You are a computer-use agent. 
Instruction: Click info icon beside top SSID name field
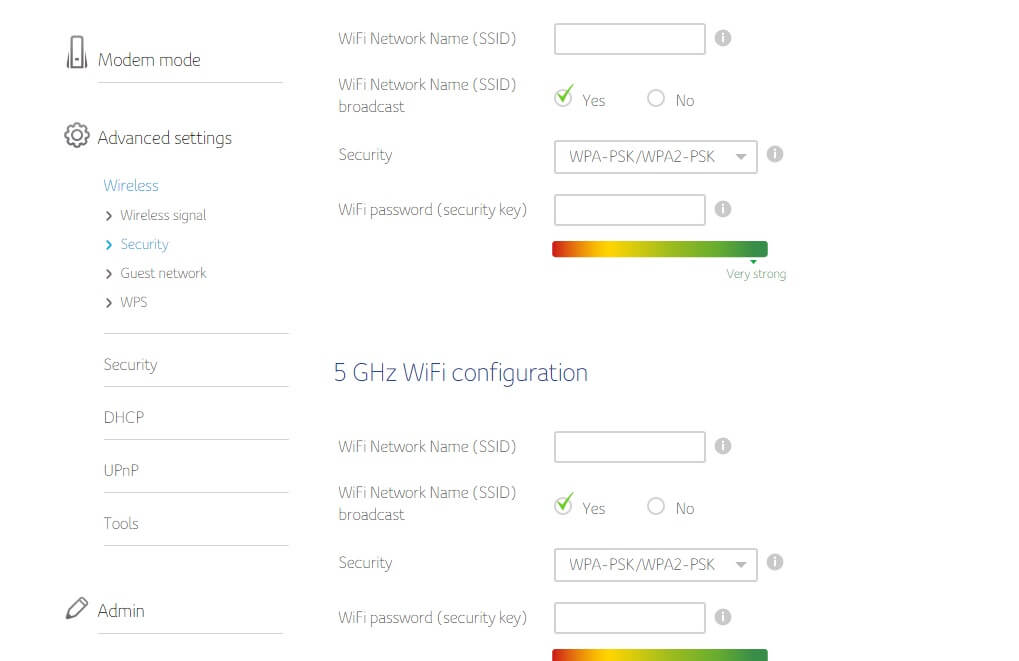click(723, 38)
